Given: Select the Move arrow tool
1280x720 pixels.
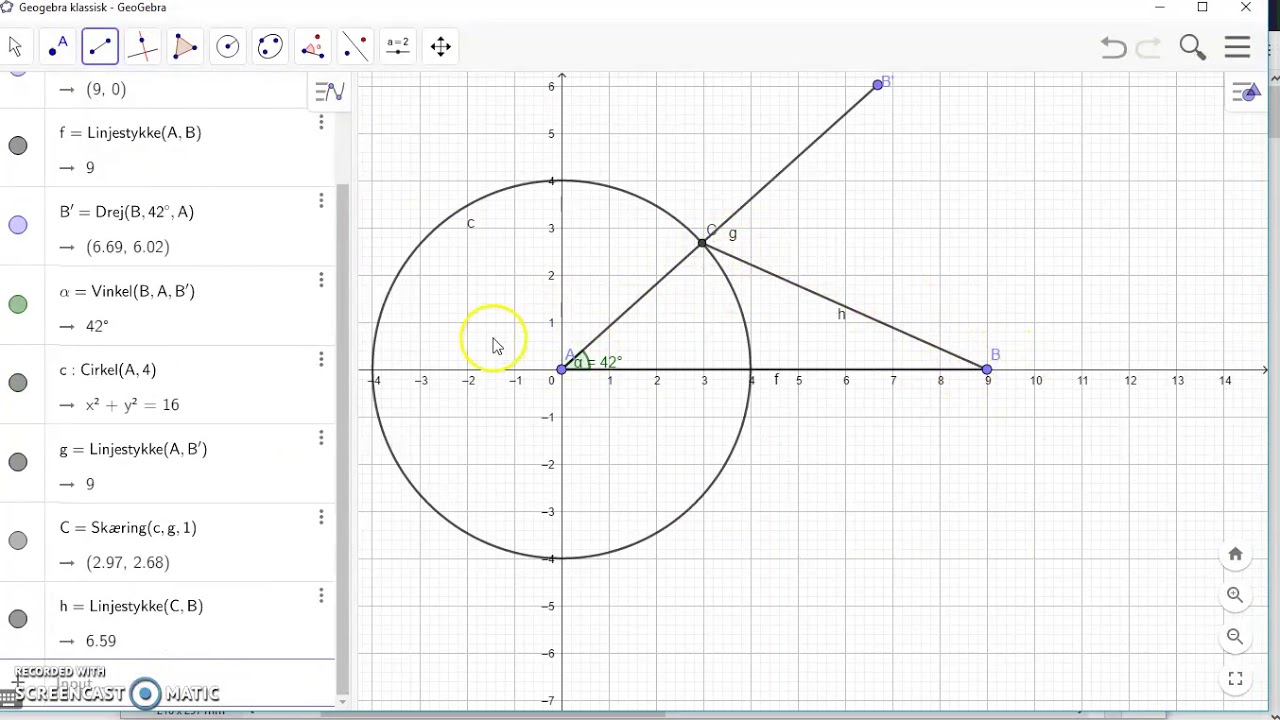Looking at the screenshot, I should (x=15, y=46).
